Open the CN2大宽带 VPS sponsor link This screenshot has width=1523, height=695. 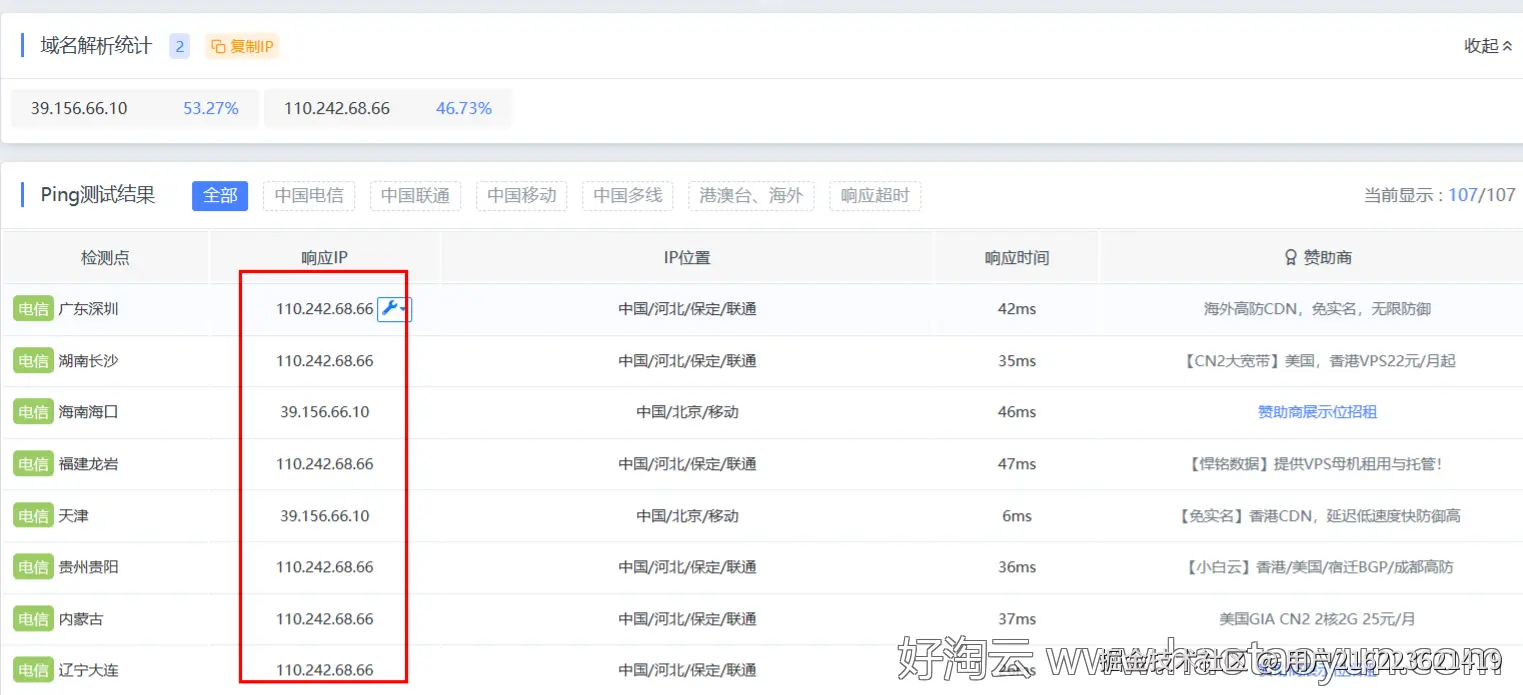point(1317,360)
